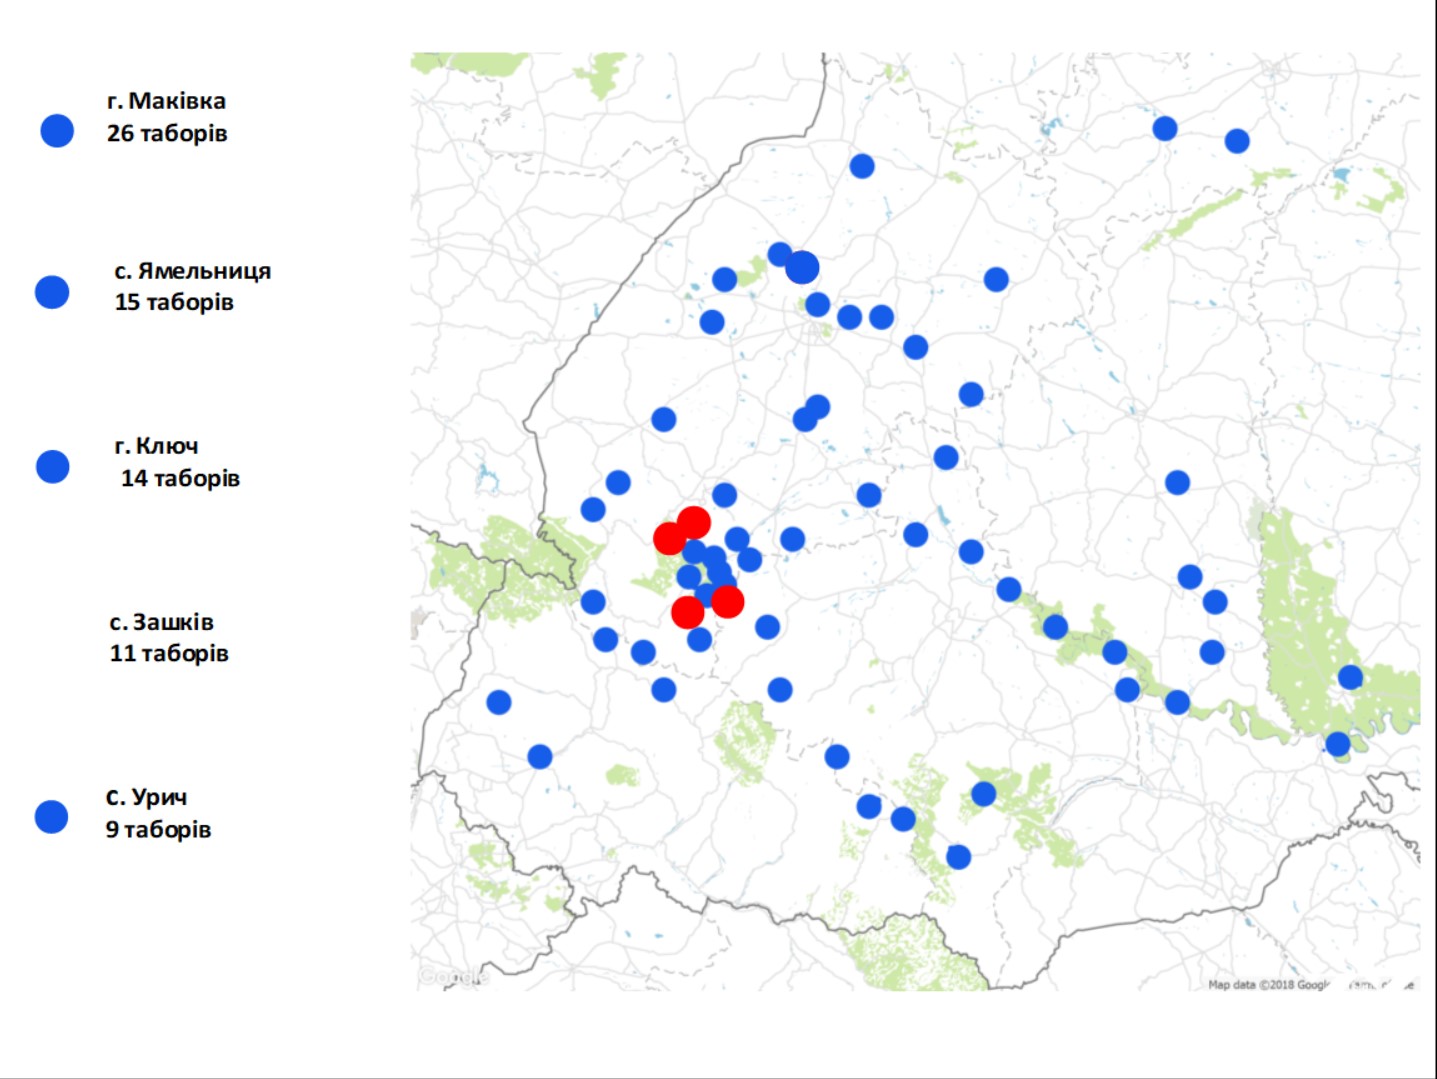This screenshot has width=1437, height=1079.
Task: Click the blue dot beside с. Урич
Action: pyautogui.click(x=51, y=816)
